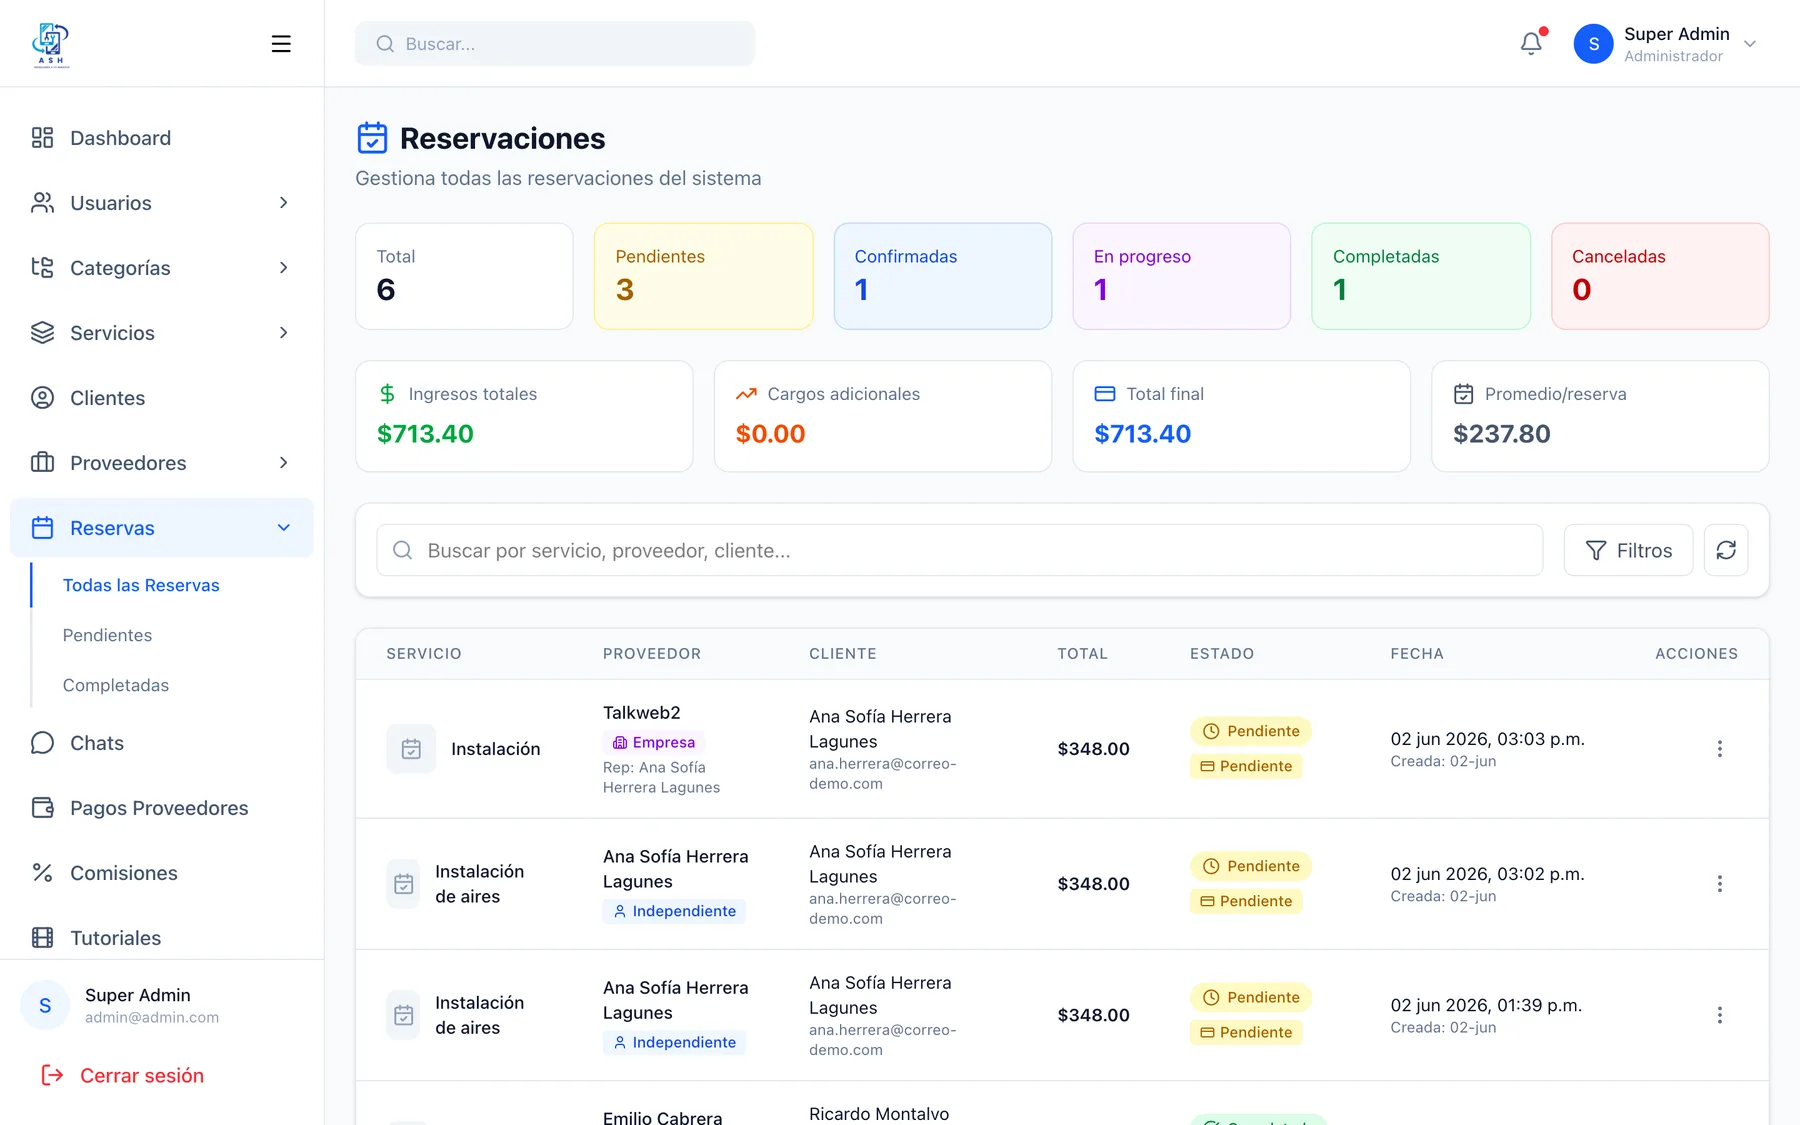Click the Reservaciones page title icon

coord(372,138)
